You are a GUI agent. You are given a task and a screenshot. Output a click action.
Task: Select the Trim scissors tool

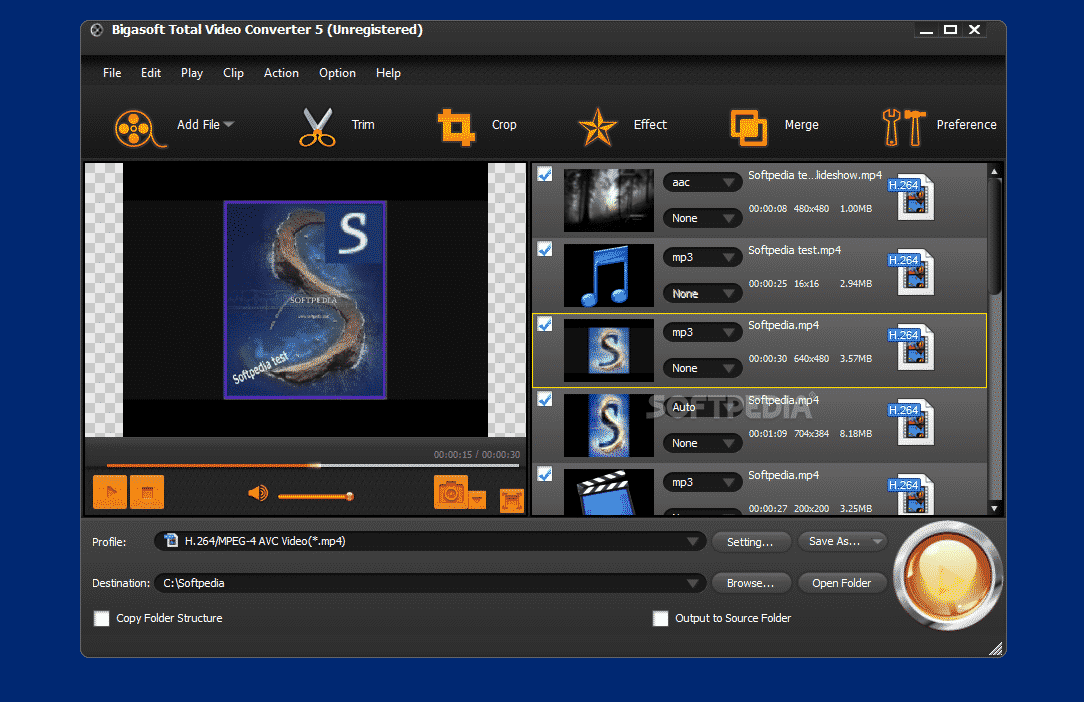(317, 127)
